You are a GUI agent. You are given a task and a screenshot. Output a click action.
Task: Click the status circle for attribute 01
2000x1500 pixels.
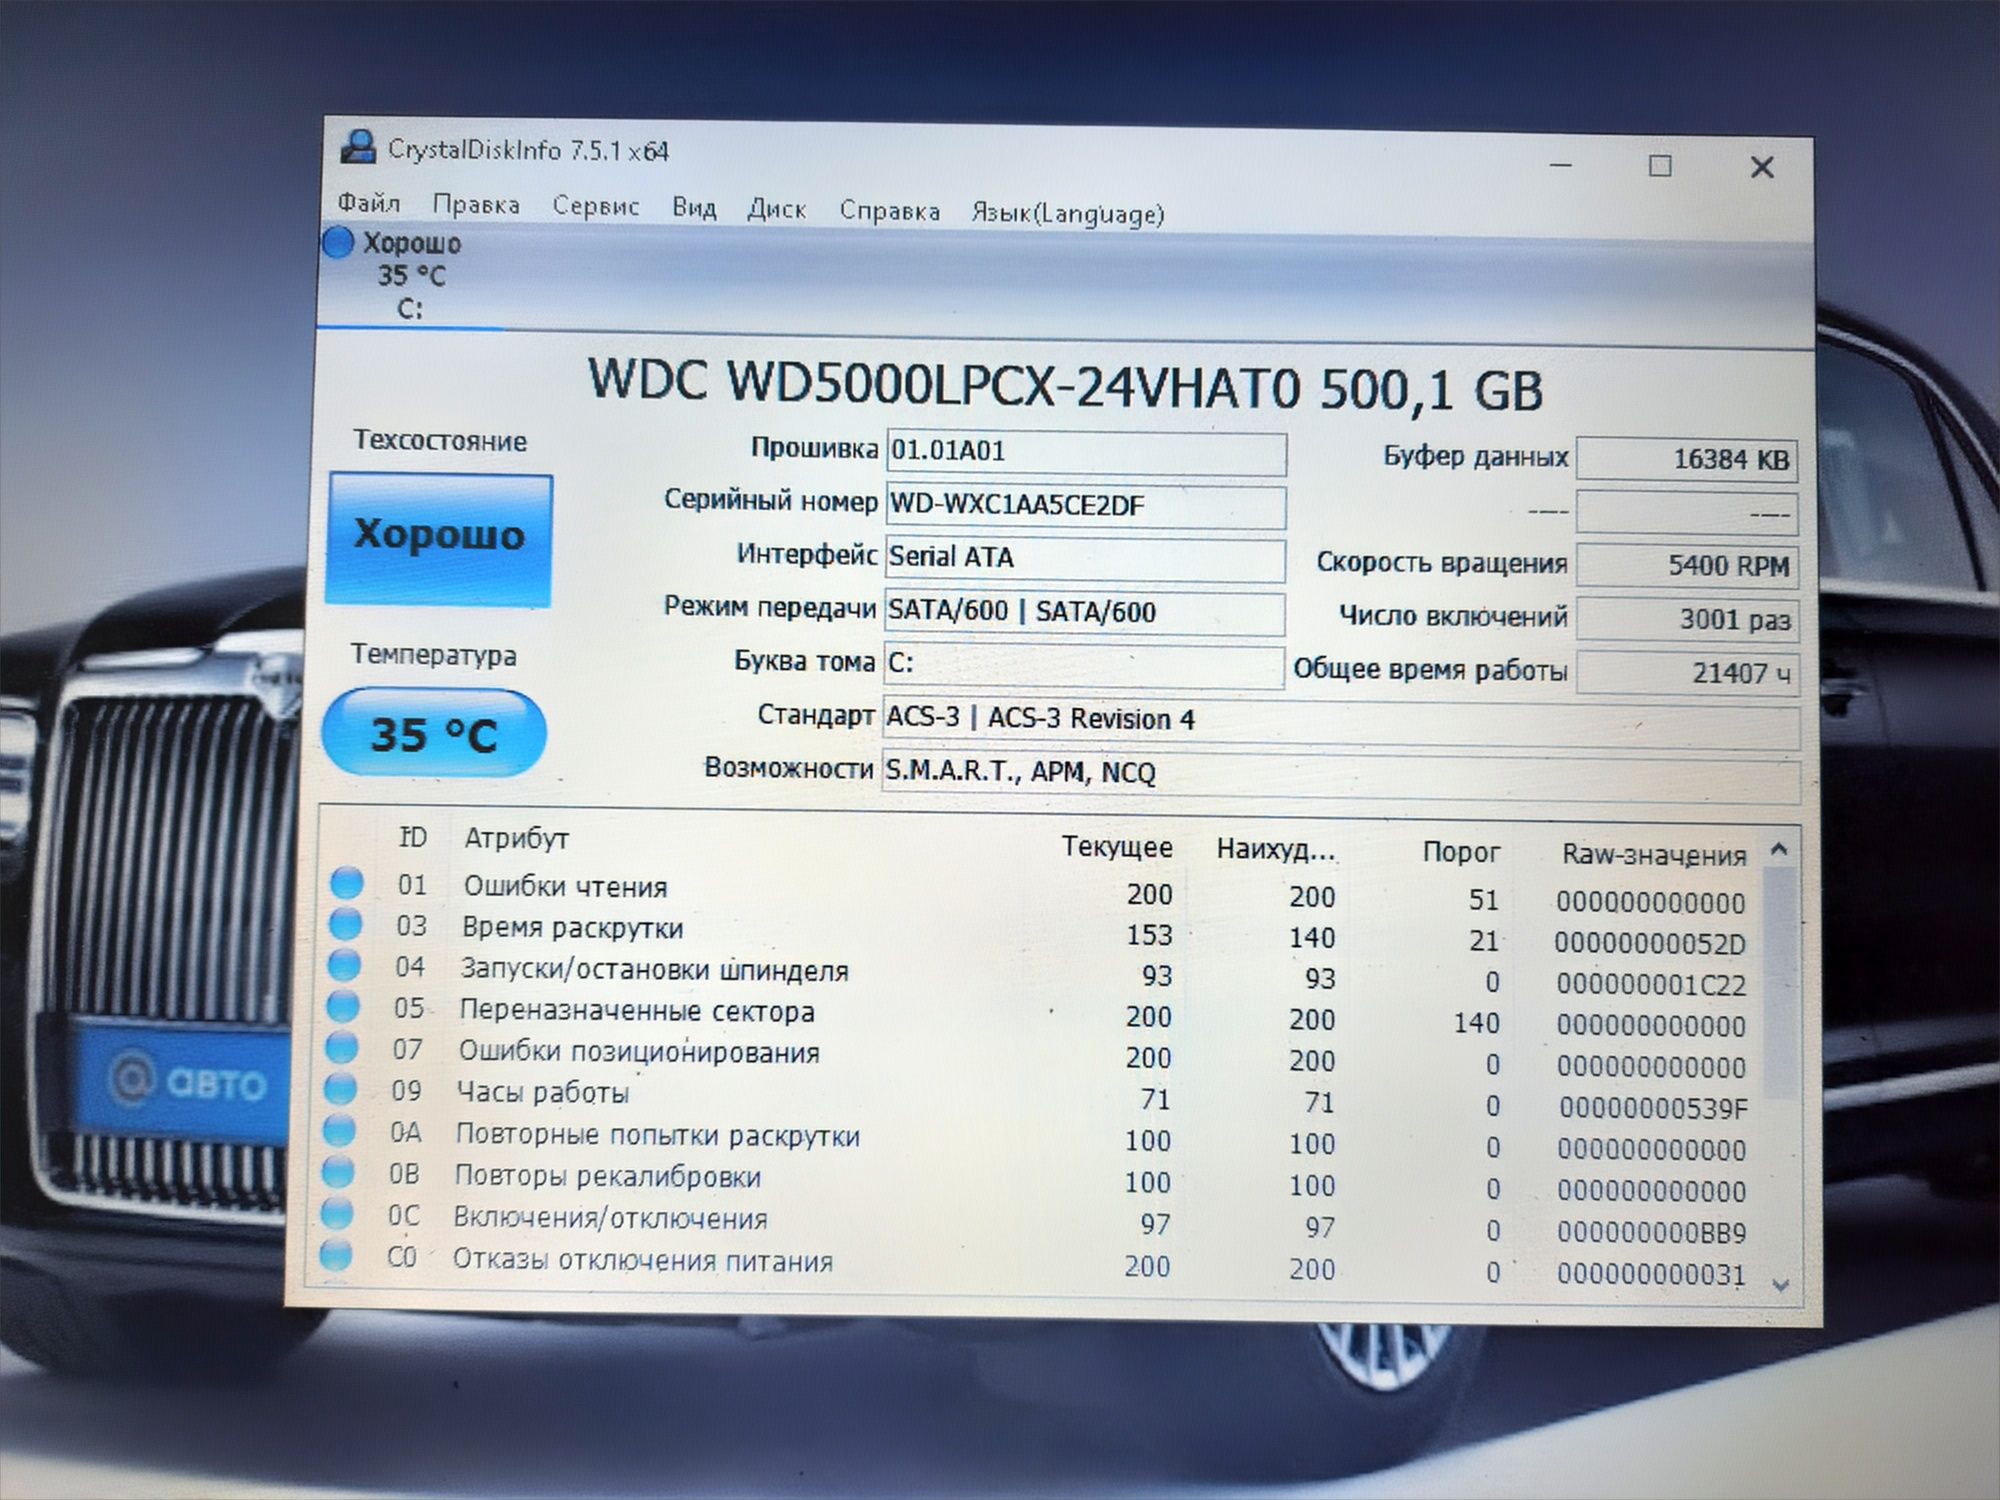pos(347,883)
